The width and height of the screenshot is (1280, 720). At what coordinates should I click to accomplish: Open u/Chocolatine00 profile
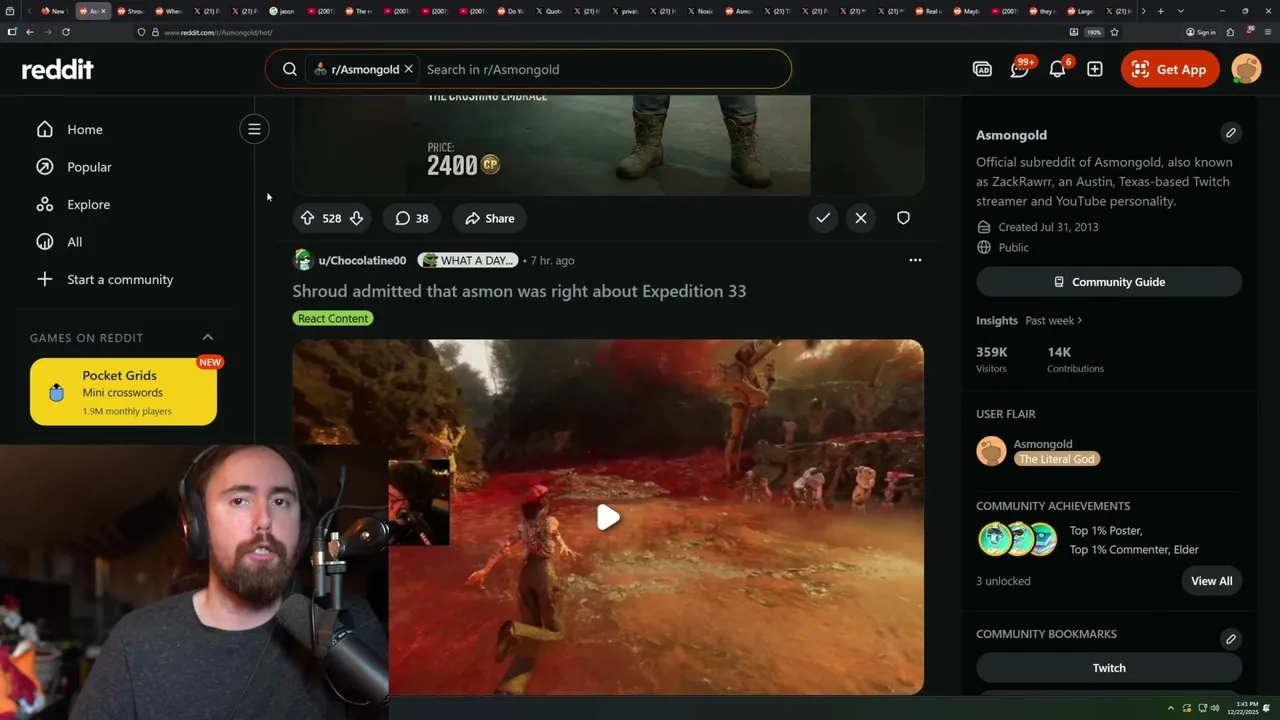click(x=362, y=260)
